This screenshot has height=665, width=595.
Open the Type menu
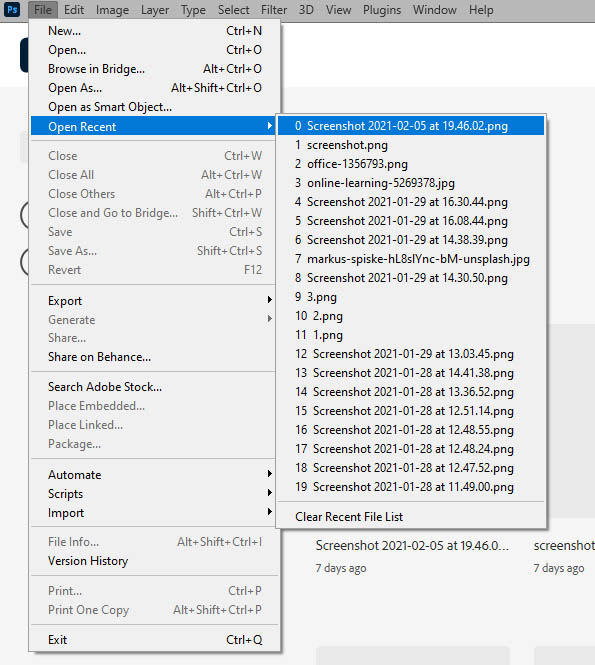point(193,10)
